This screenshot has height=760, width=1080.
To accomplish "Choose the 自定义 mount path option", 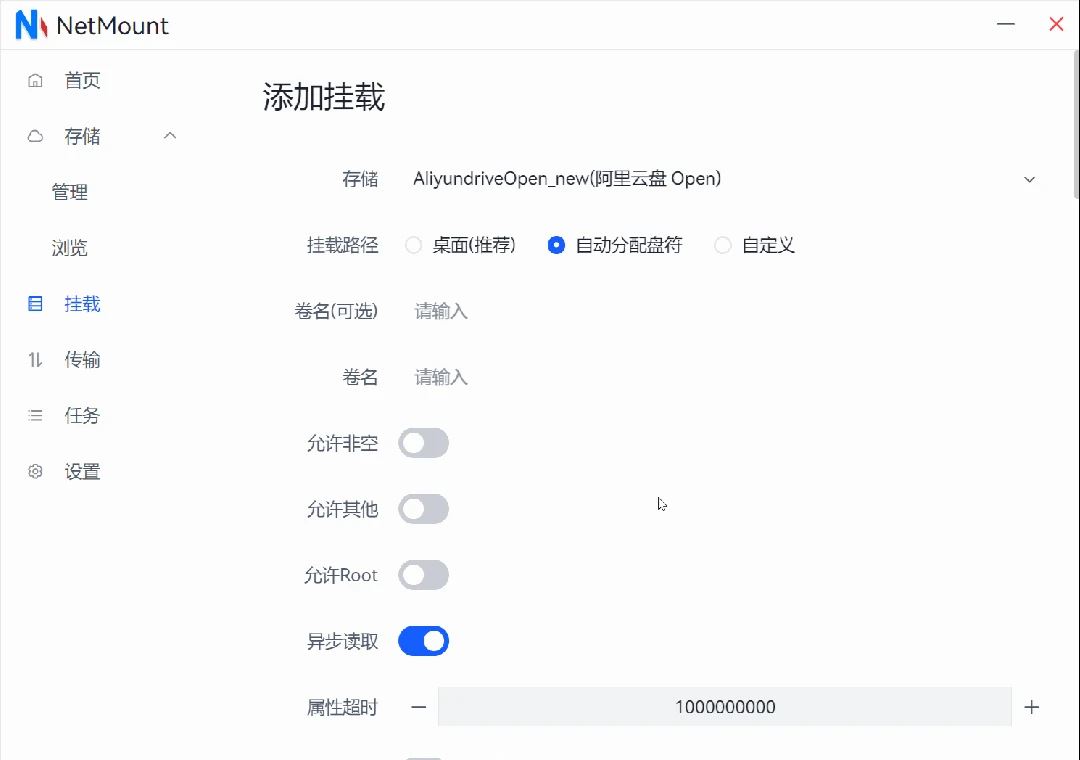I will pyautogui.click(x=755, y=245).
